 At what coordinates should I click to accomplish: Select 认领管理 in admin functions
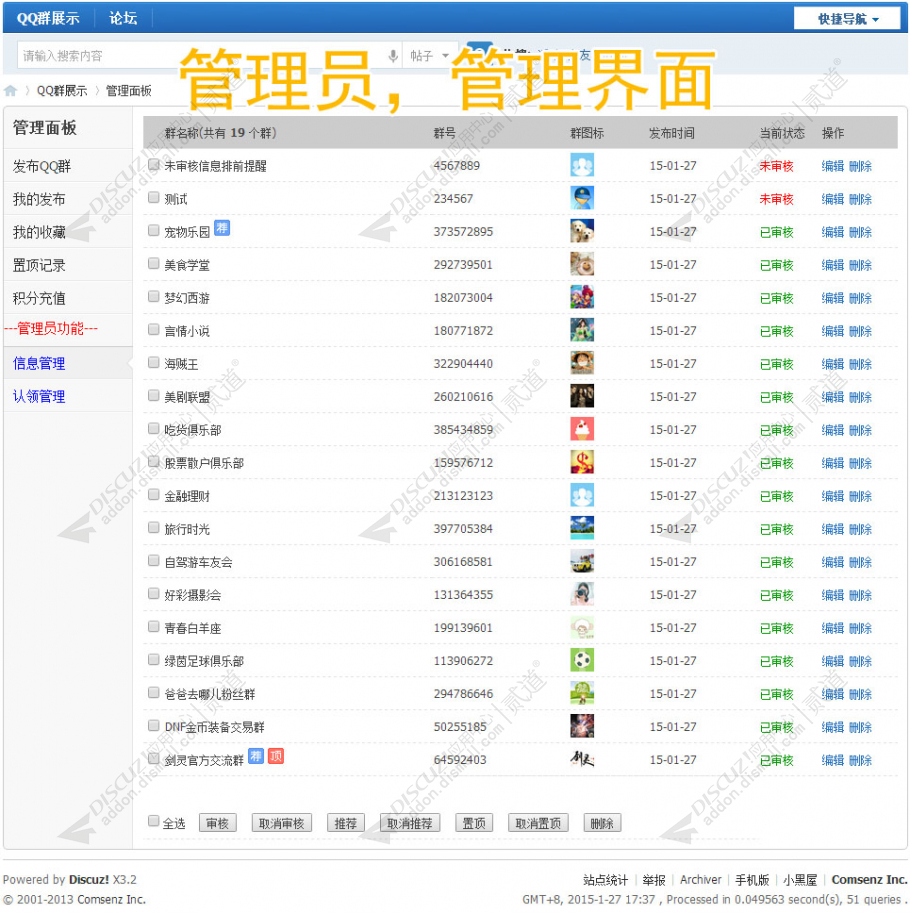68,397
